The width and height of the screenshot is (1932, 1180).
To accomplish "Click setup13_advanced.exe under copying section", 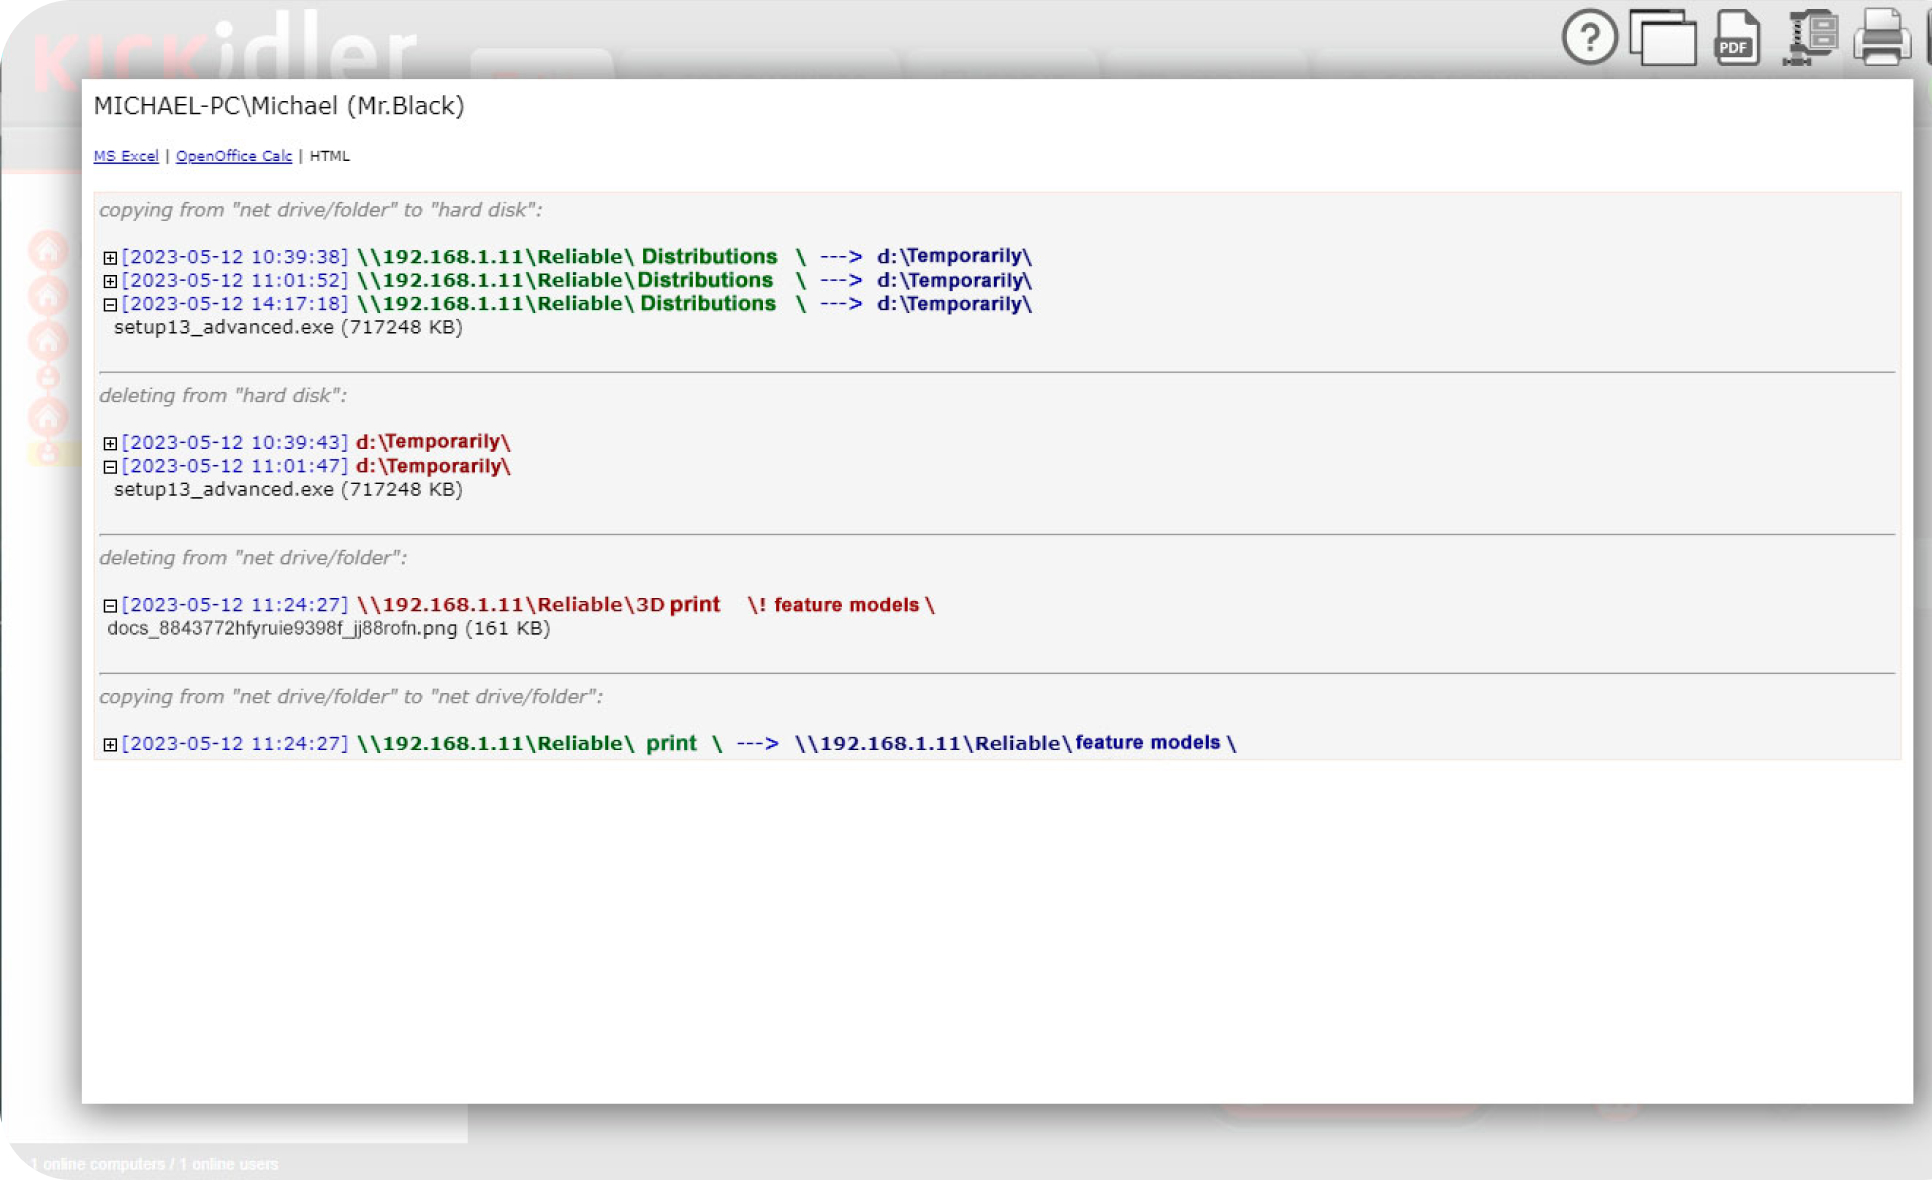I will (288, 327).
